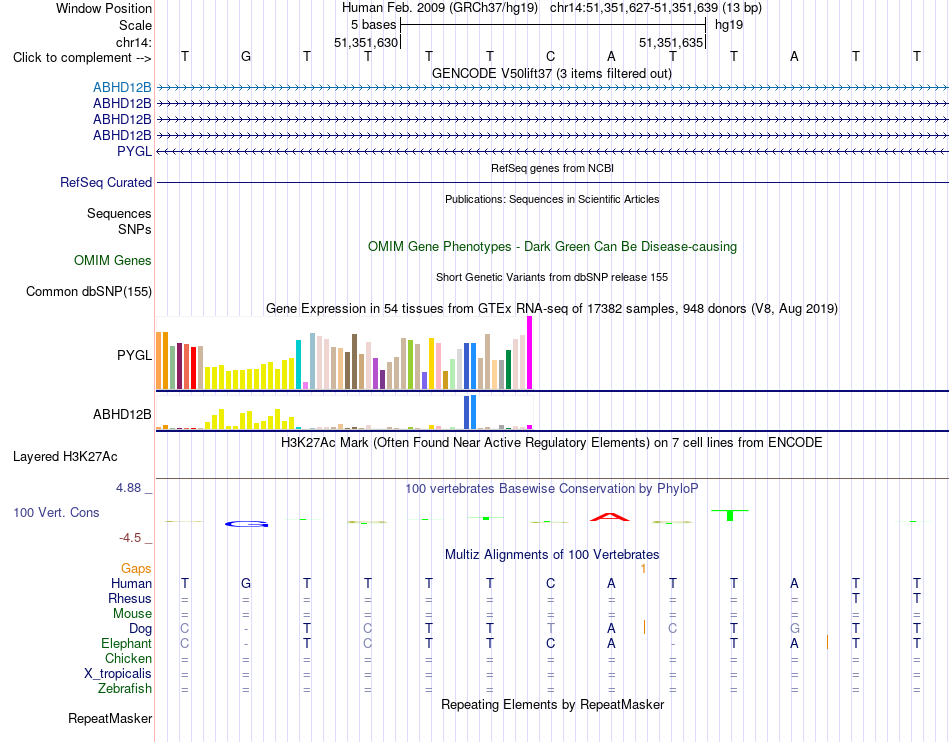This screenshot has width=950, height=742.
Task: Click the 5 bases scale bar
Action: tap(553, 25)
